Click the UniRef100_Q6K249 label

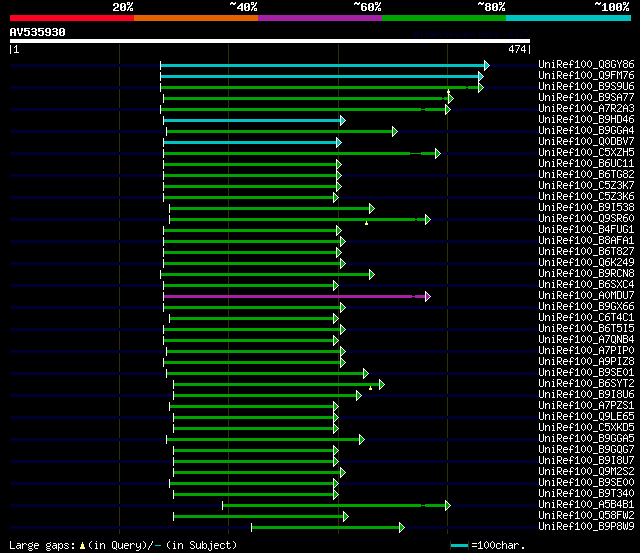(x=586, y=263)
